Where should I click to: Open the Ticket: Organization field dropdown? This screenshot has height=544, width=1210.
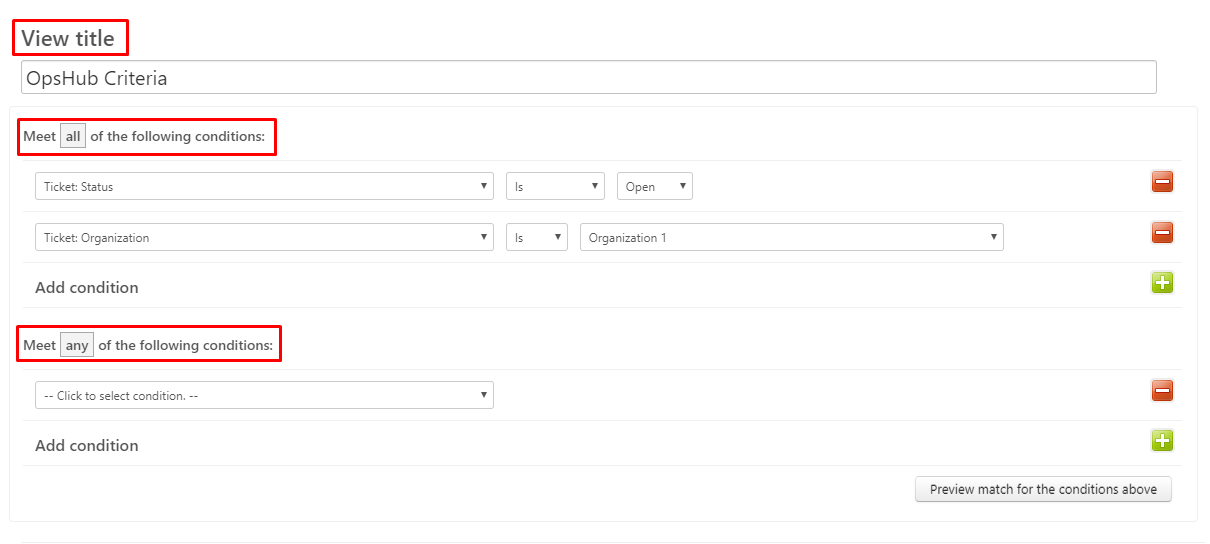point(264,238)
